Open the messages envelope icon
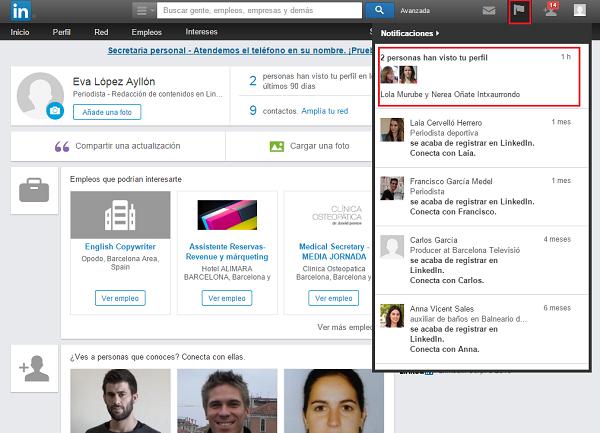 coord(489,11)
